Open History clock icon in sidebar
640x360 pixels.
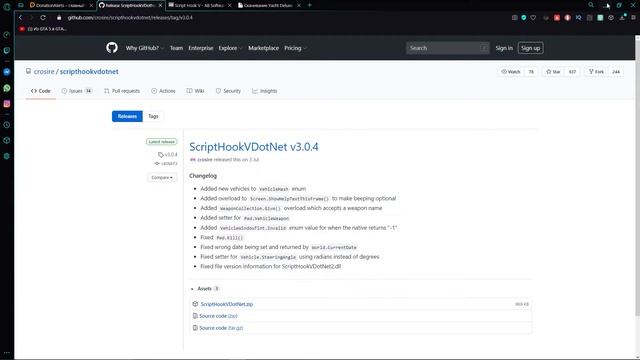pos(7,125)
